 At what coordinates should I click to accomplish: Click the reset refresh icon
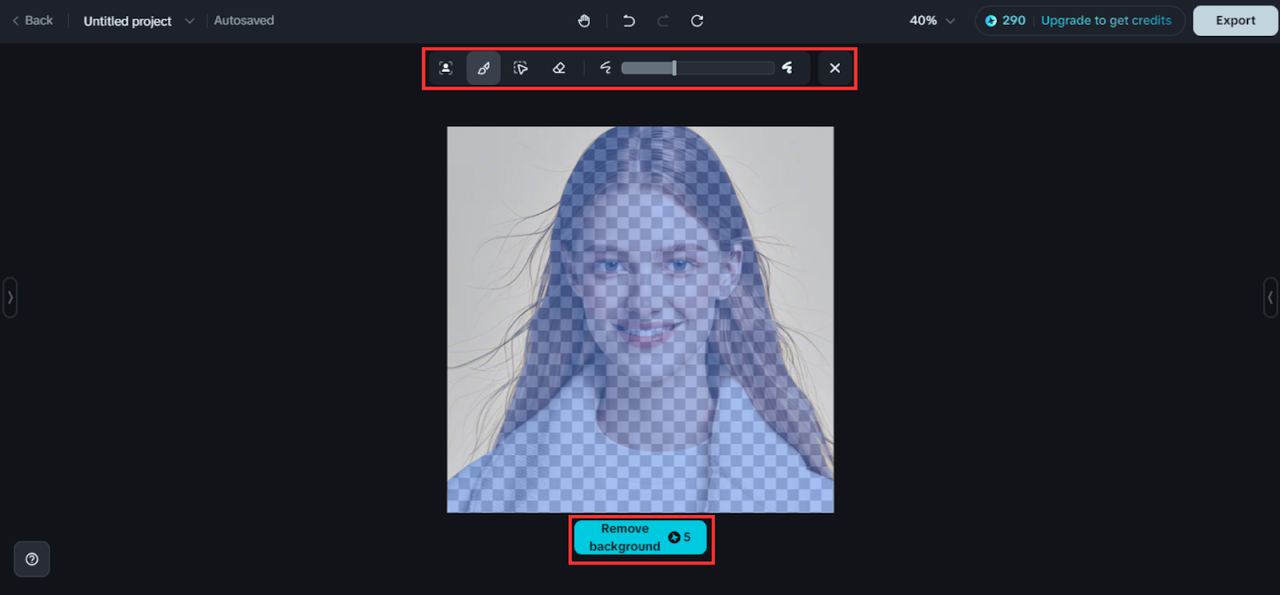click(x=697, y=20)
